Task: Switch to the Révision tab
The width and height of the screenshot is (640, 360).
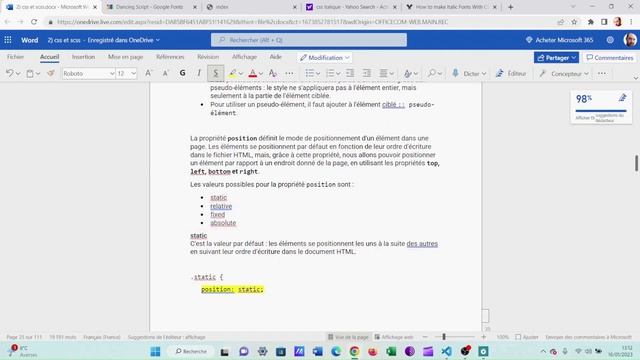Action: [x=208, y=57]
